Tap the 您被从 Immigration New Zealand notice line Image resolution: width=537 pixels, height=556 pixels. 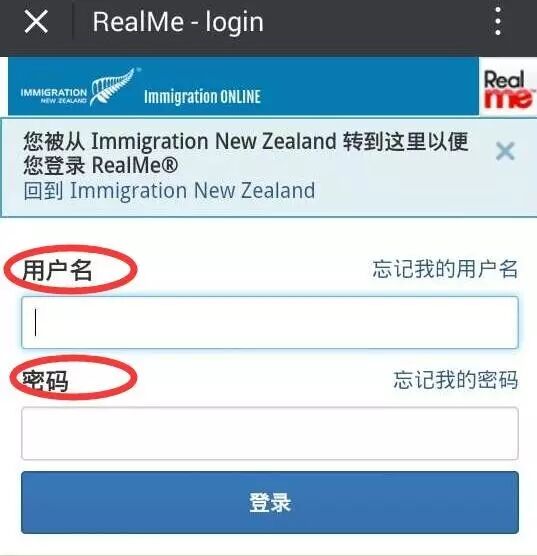point(246,141)
